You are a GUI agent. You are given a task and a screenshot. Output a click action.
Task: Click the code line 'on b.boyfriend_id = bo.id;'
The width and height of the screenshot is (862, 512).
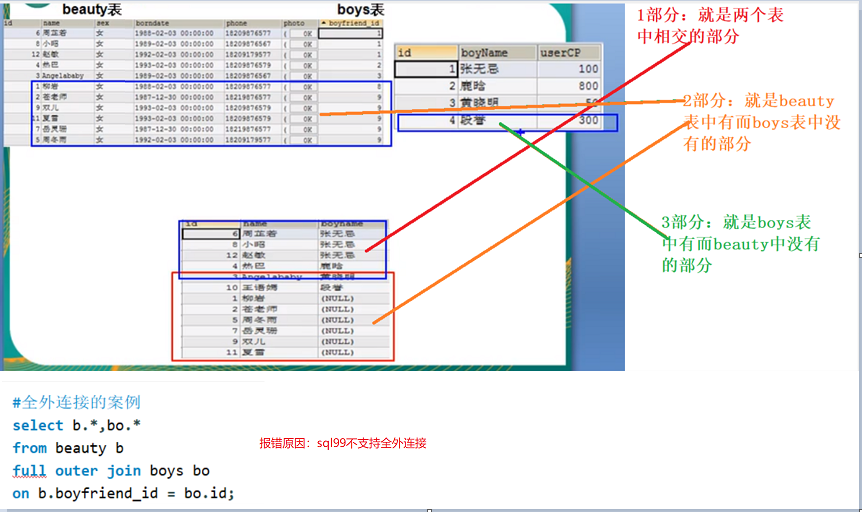123,493
